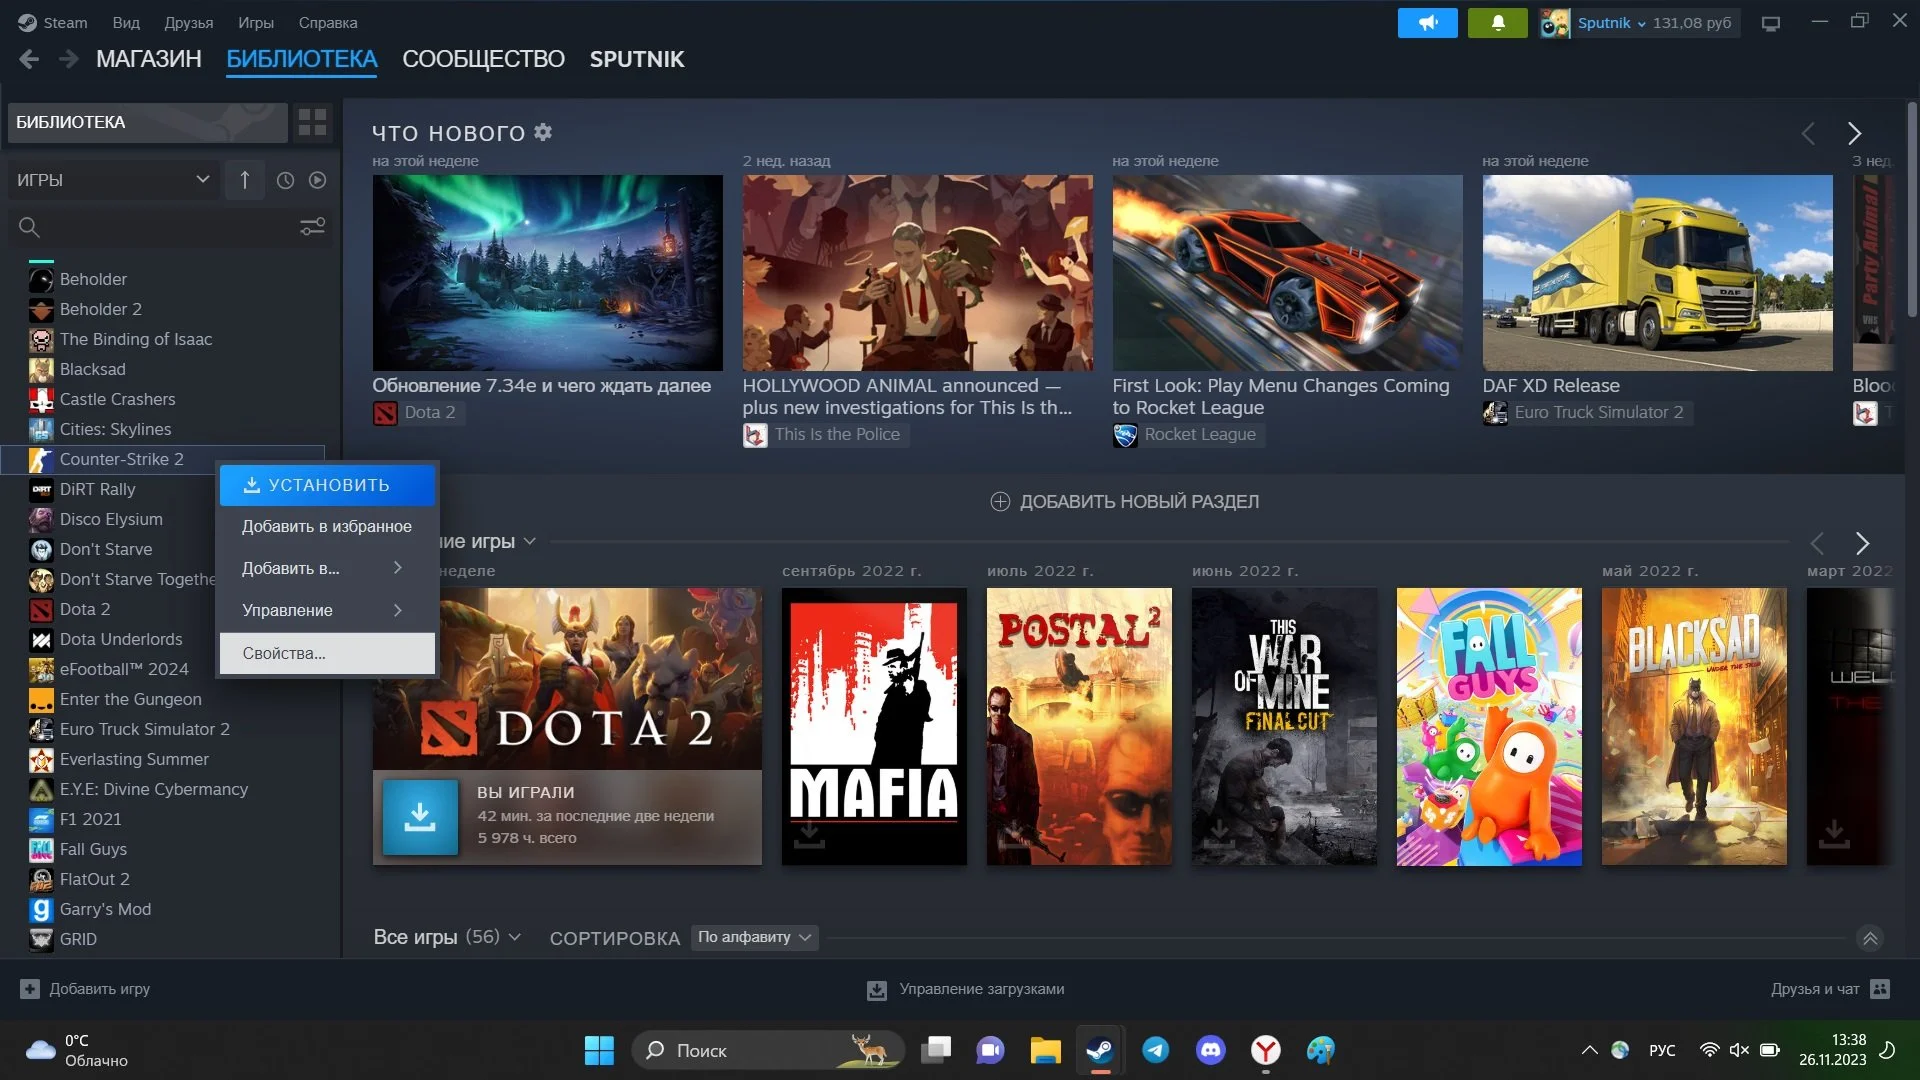Click the download manager icon
This screenshot has width=1920, height=1080.
point(877,990)
